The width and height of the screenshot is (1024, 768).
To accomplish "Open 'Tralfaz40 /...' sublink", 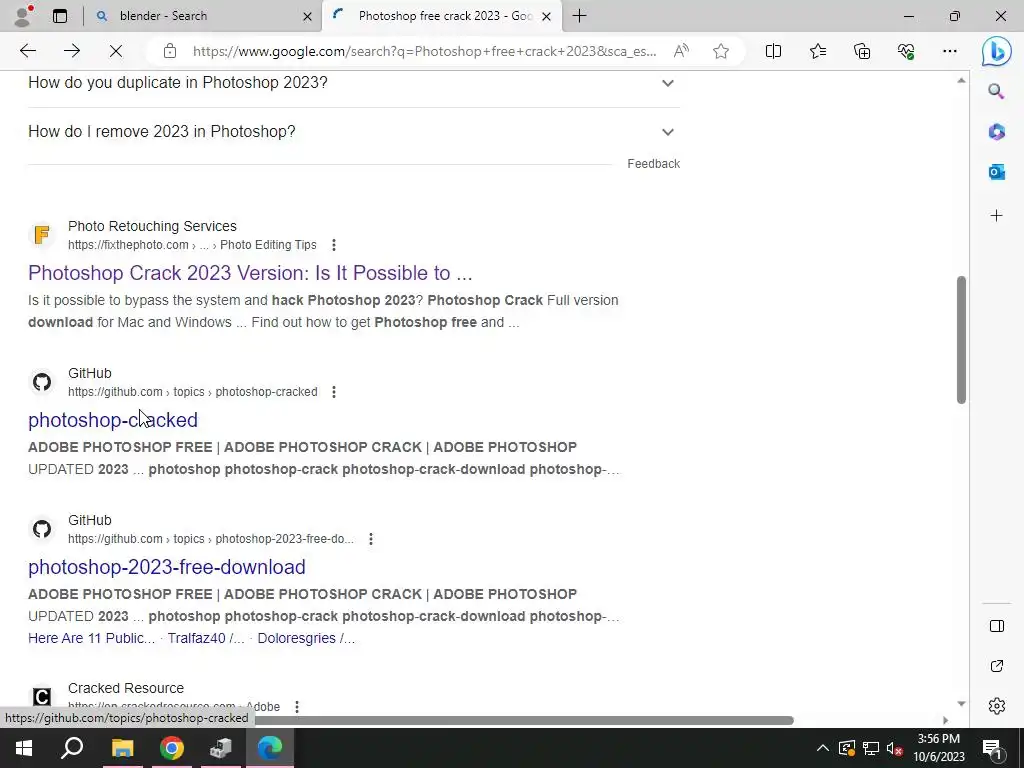I will click(x=206, y=638).
